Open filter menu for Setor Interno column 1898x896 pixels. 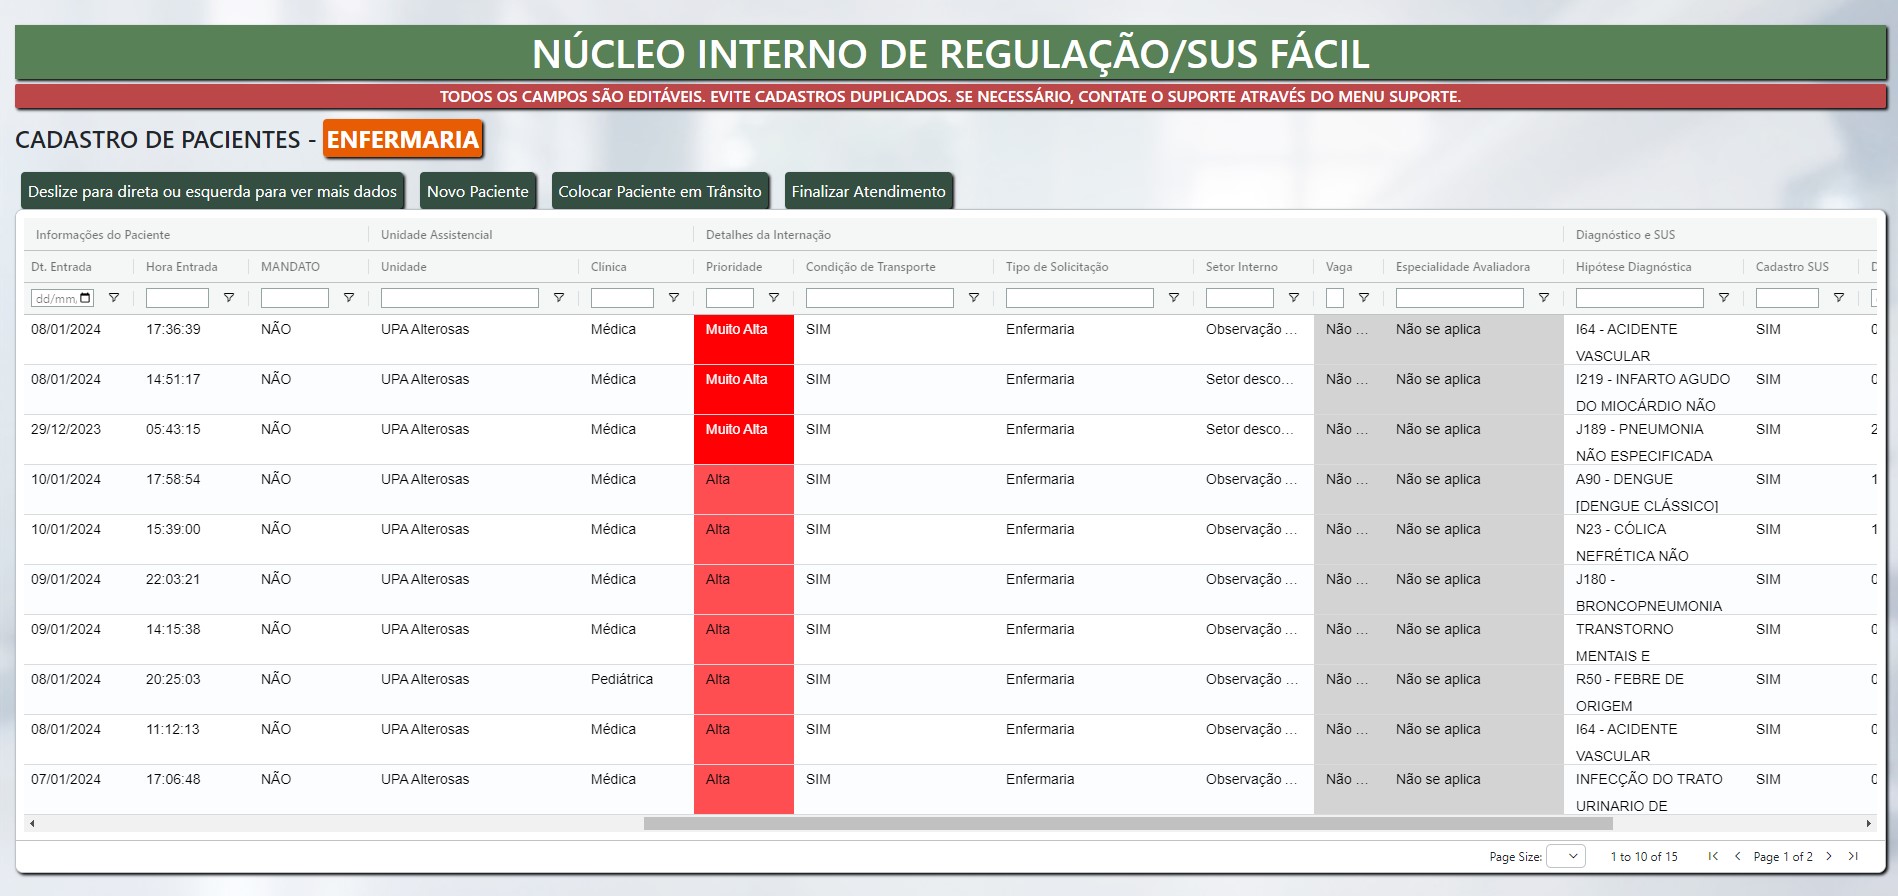pyautogui.click(x=1294, y=298)
